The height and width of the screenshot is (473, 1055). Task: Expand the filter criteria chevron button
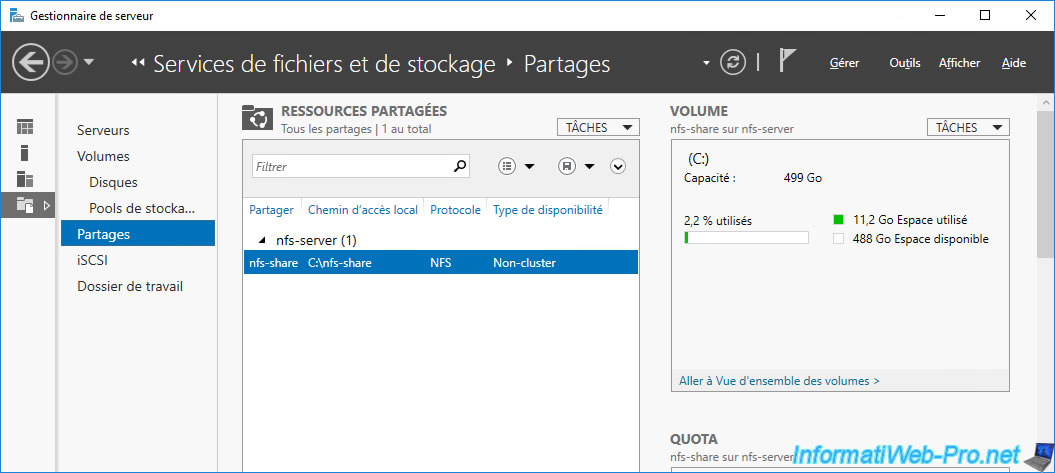coord(618,167)
